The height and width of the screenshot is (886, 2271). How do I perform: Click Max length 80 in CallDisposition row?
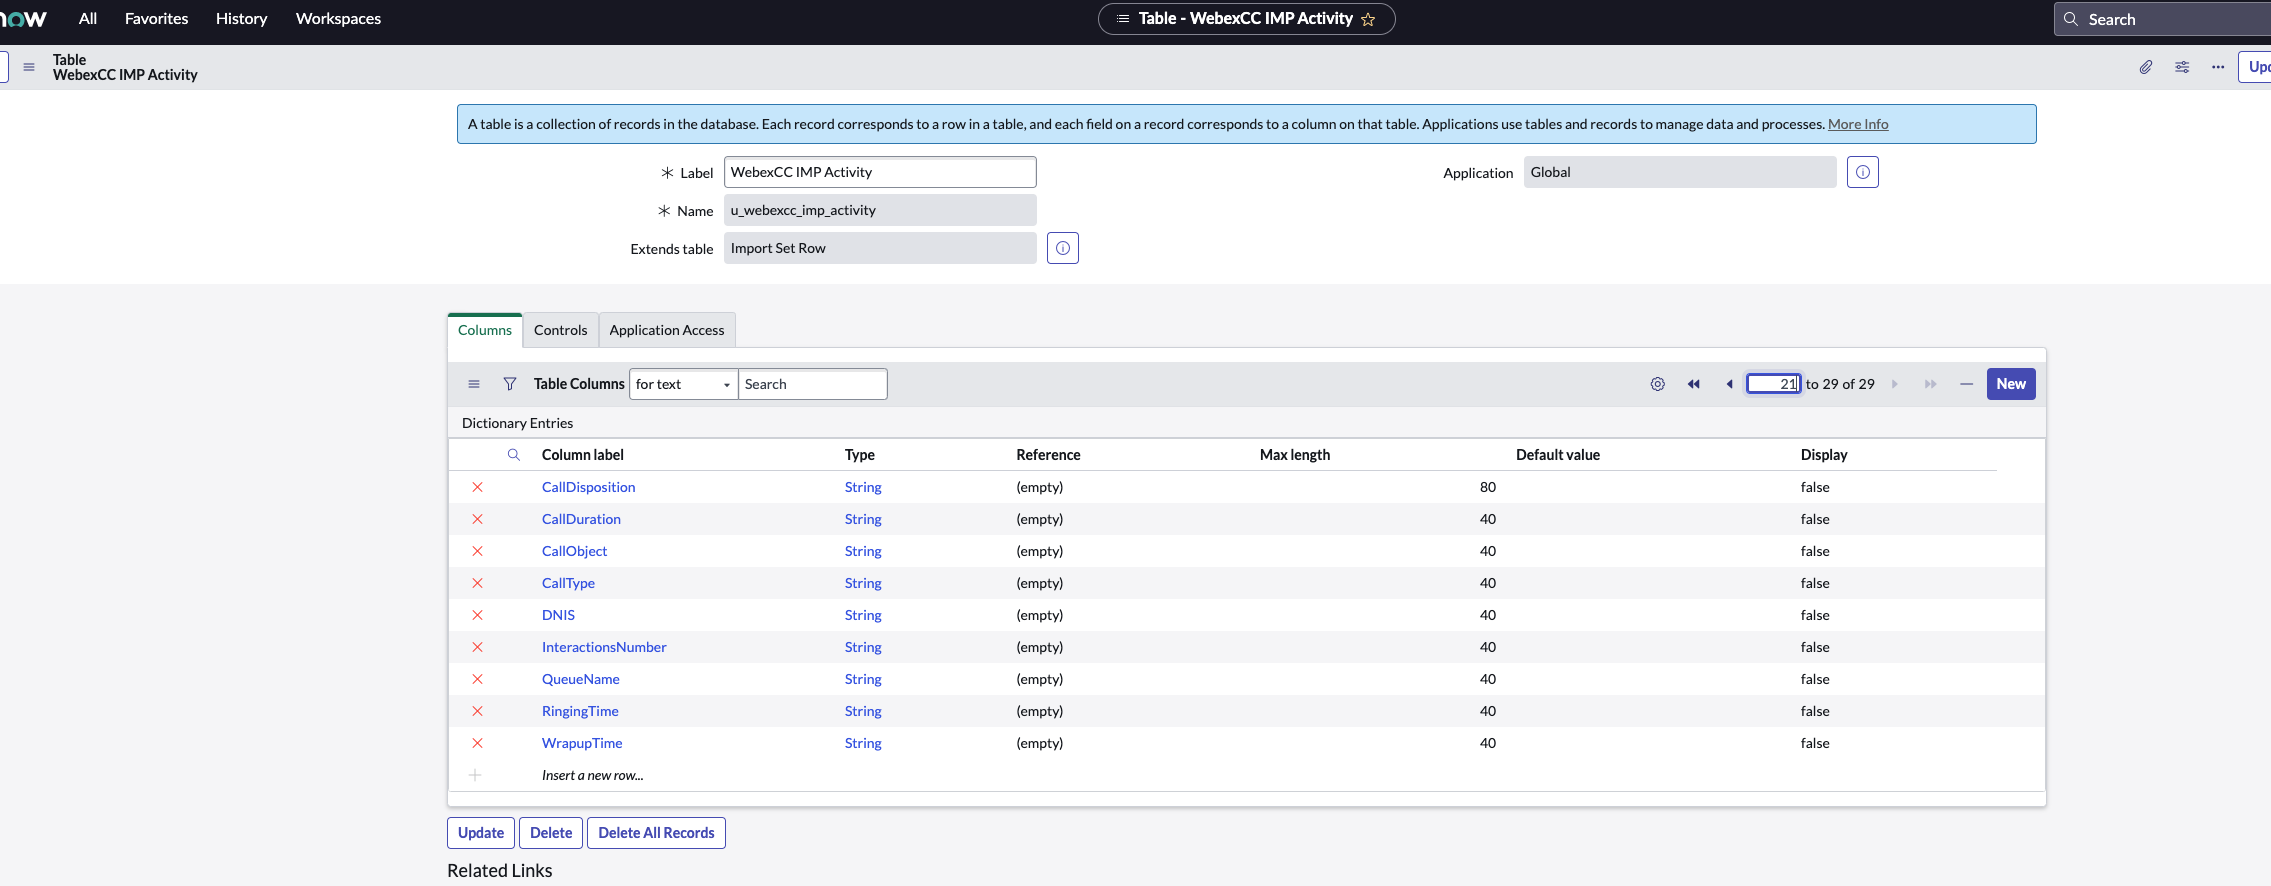tap(1488, 487)
